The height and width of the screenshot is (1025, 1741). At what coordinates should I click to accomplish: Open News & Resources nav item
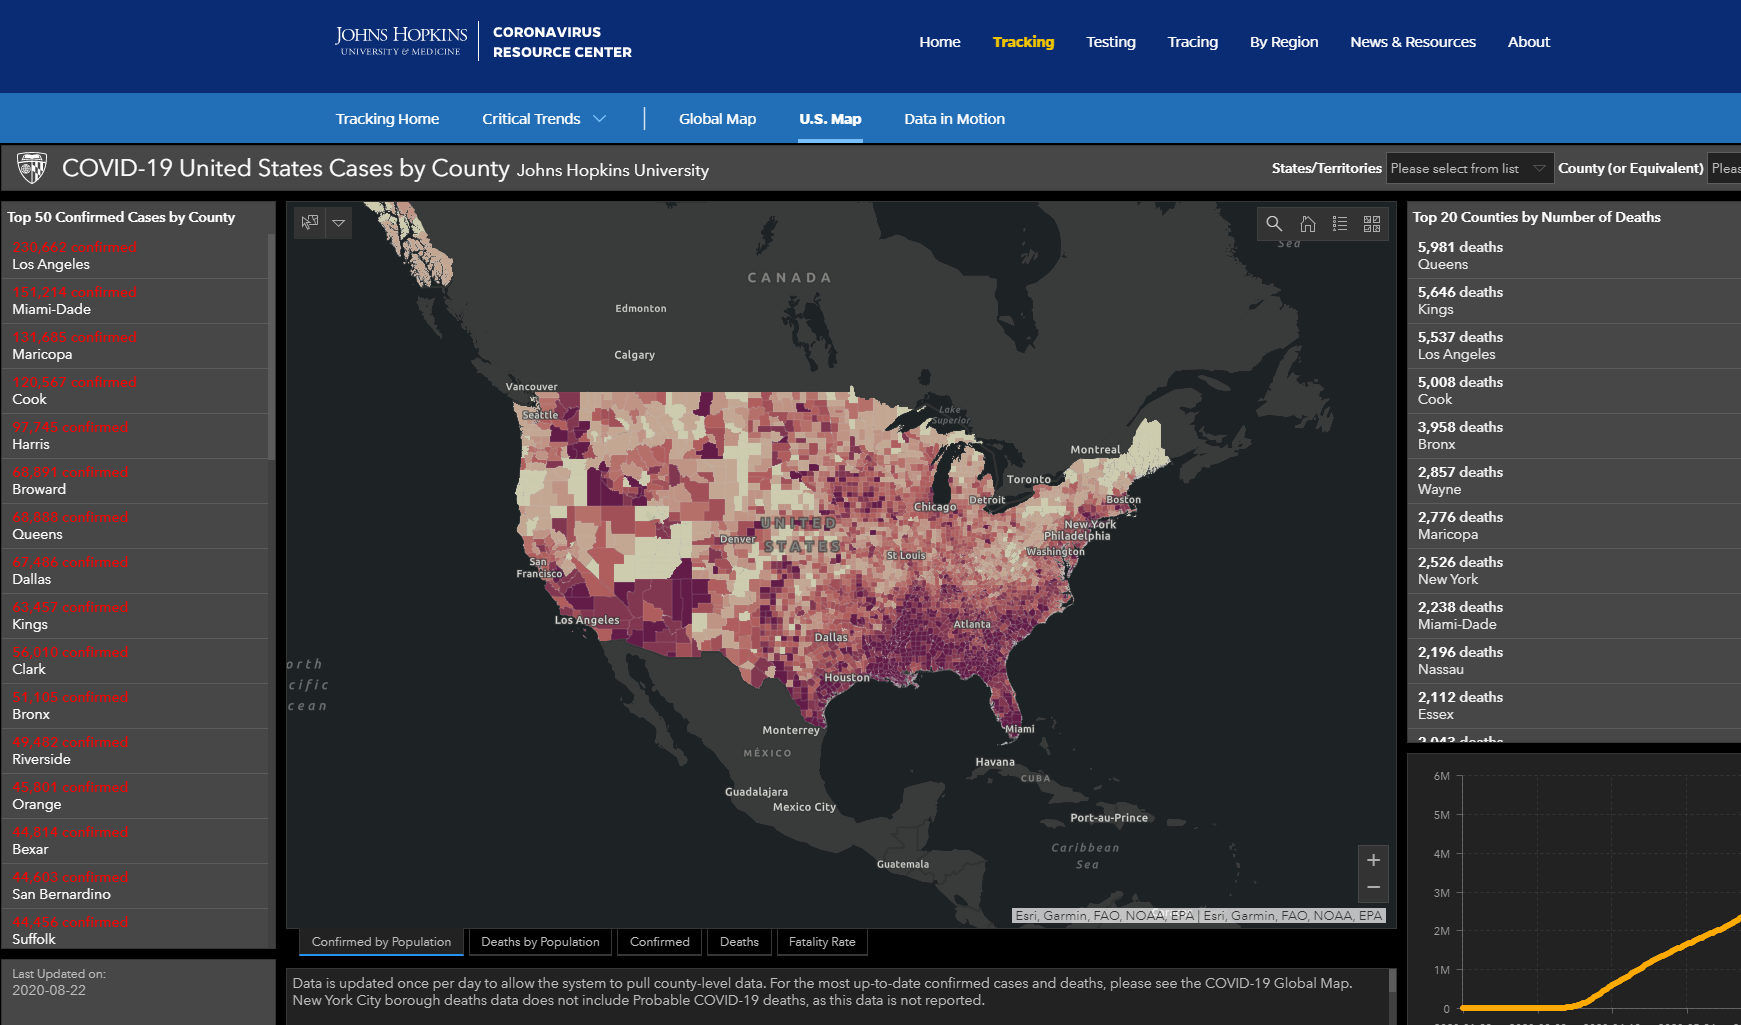(1413, 42)
